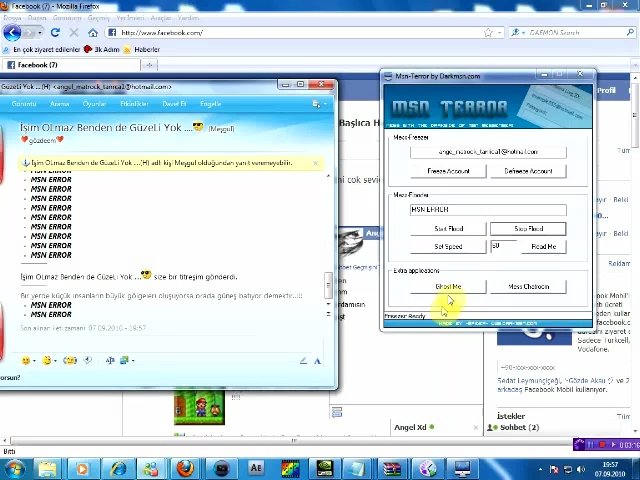Launch Windows Media Player from taskbar
Image resolution: width=640 pixels, height=480 pixels.
pos(82,469)
